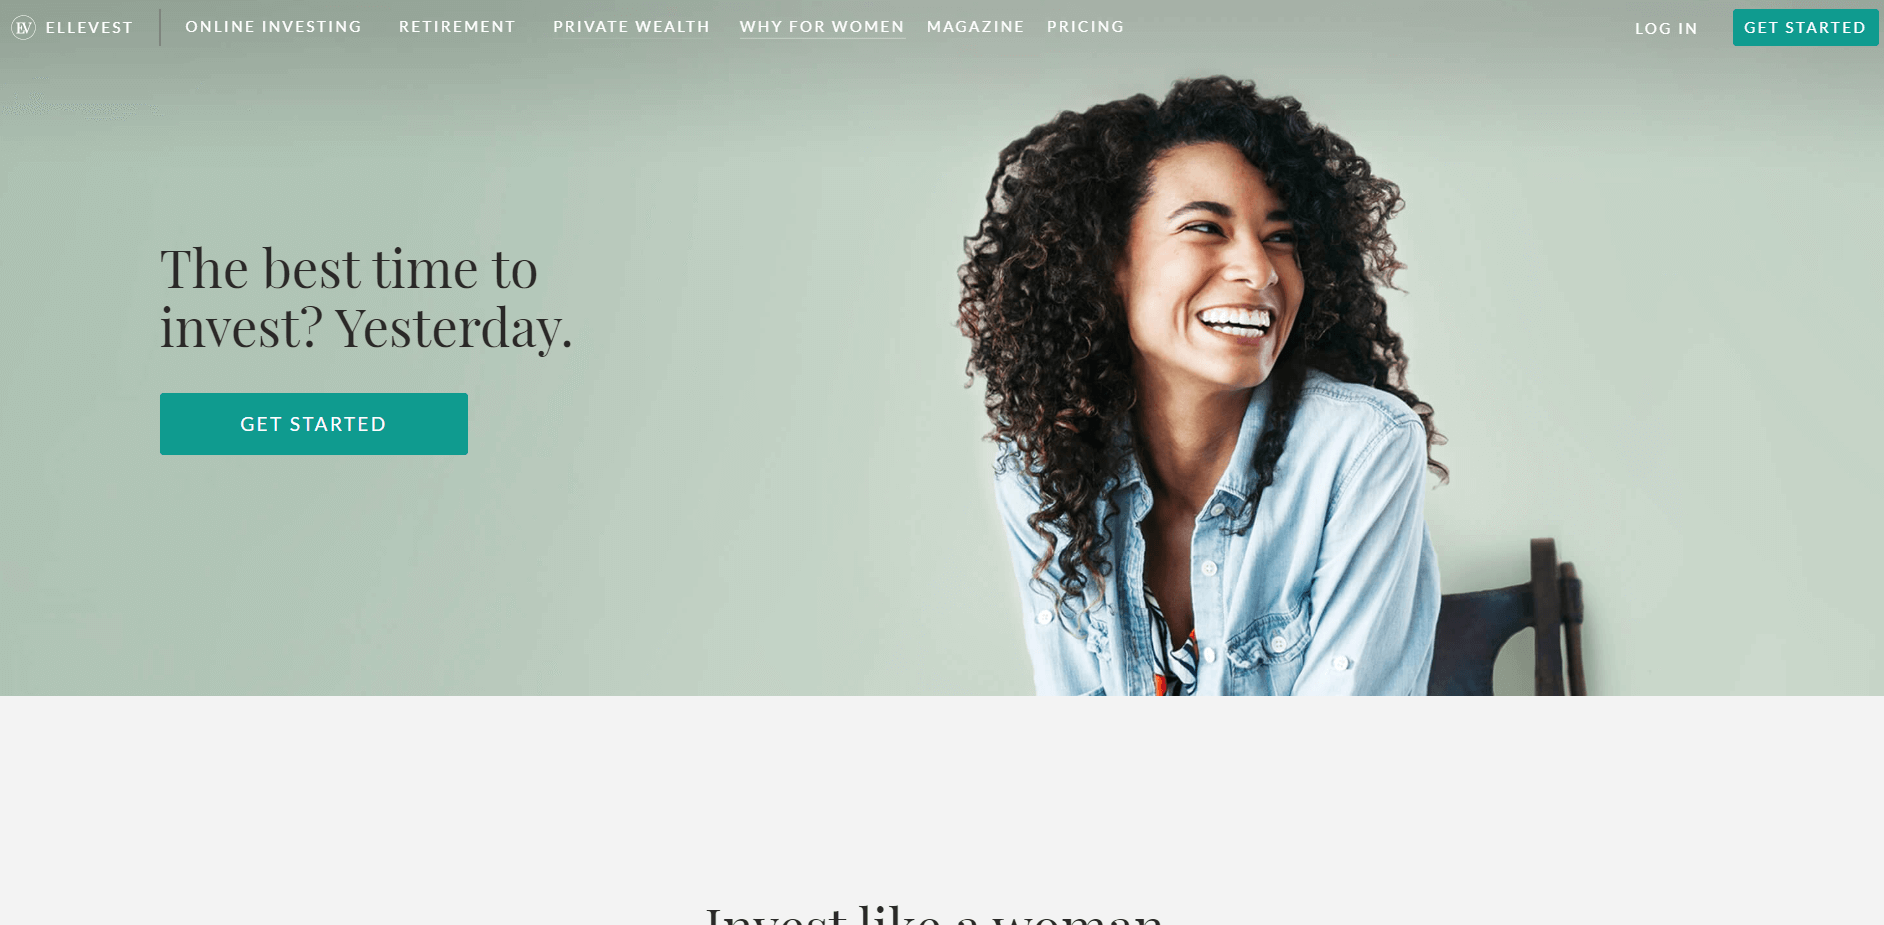This screenshot has height=925, width=1884.
Task: Open the Why For Women tab
Action: coord(822,27)
